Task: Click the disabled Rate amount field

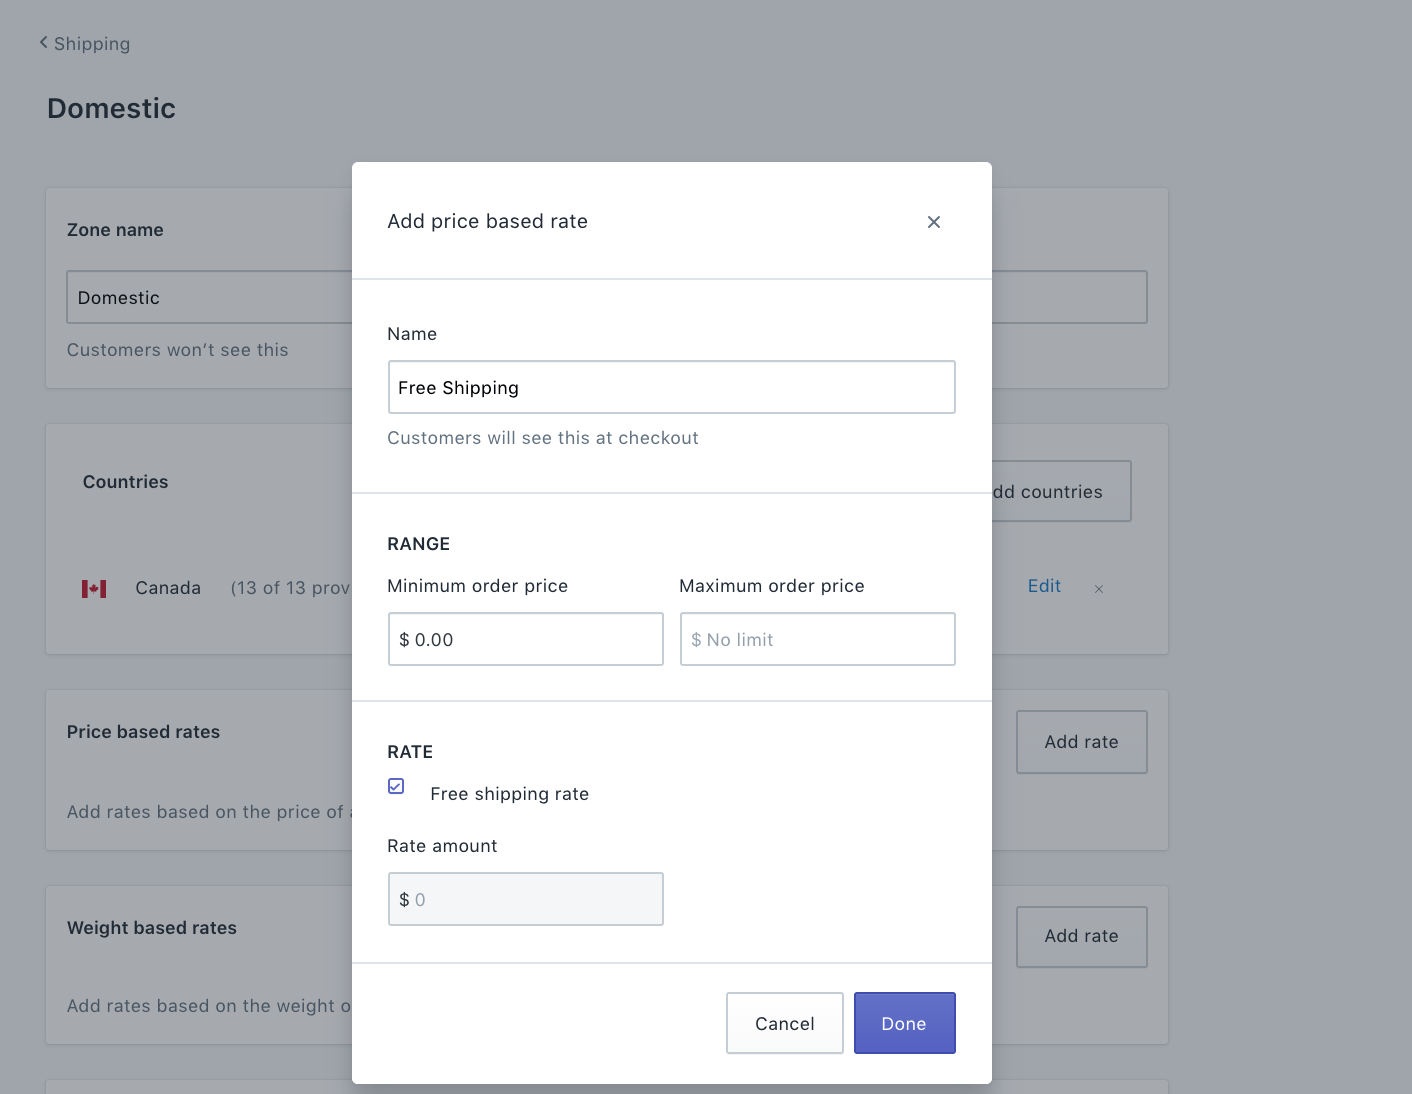Action: (525, 899)
